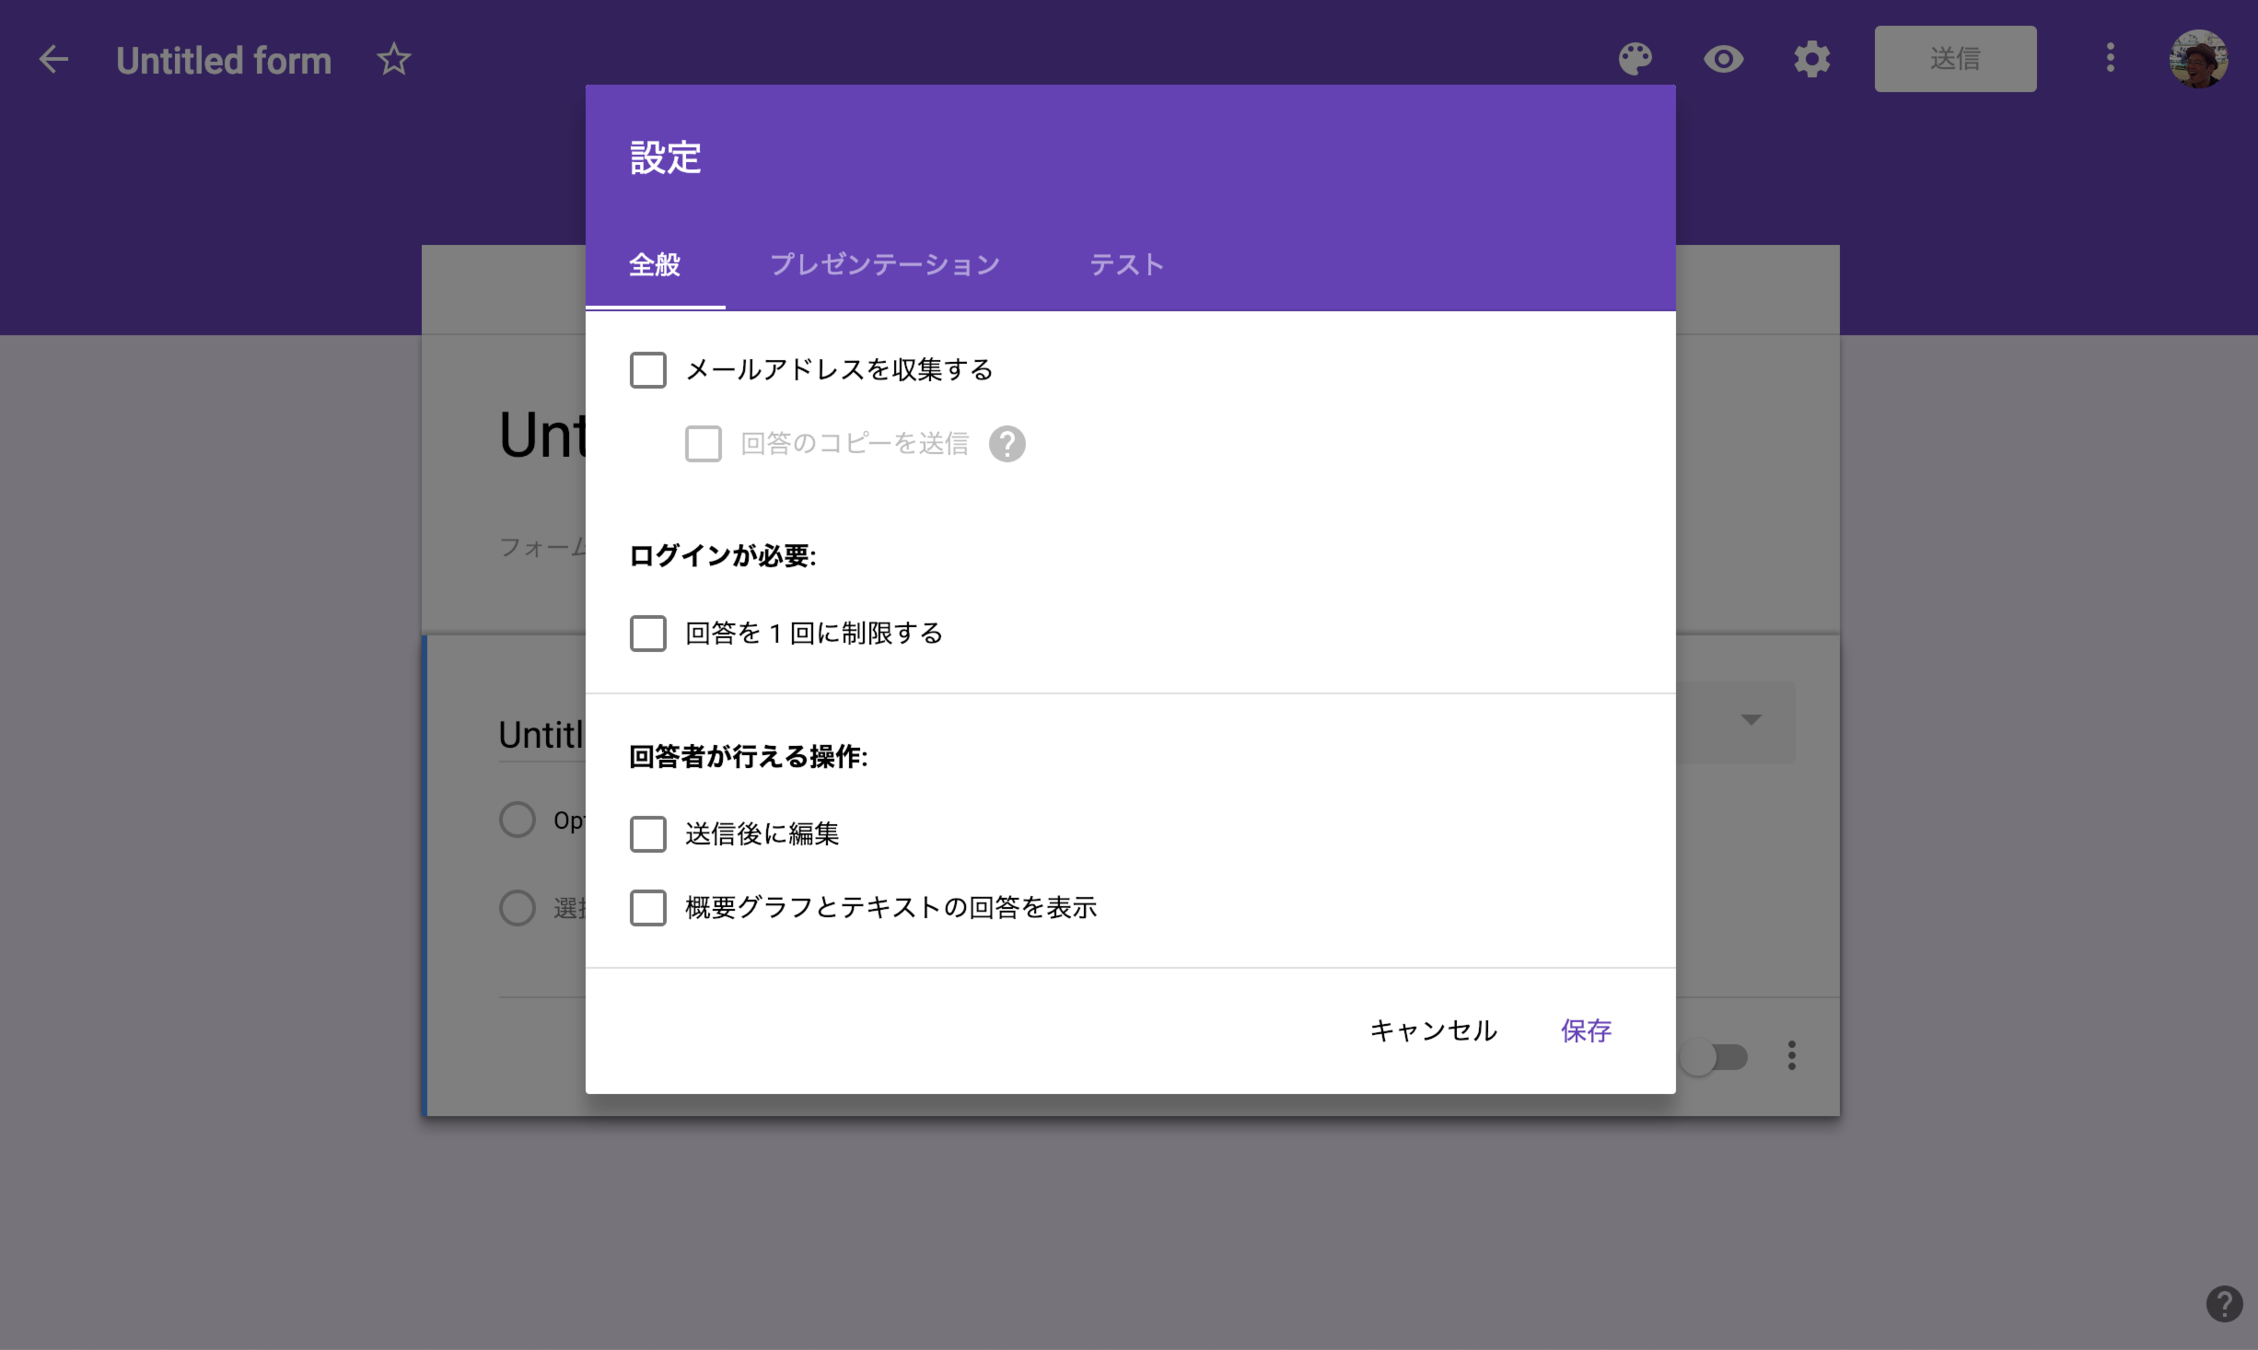Open the top-bar three-dot more menu

point(2110,58)
